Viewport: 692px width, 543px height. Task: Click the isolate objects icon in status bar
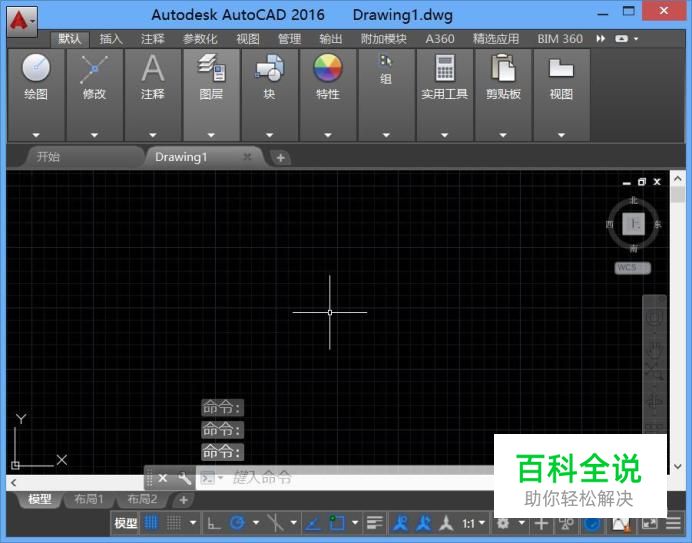tap(566, 524)
